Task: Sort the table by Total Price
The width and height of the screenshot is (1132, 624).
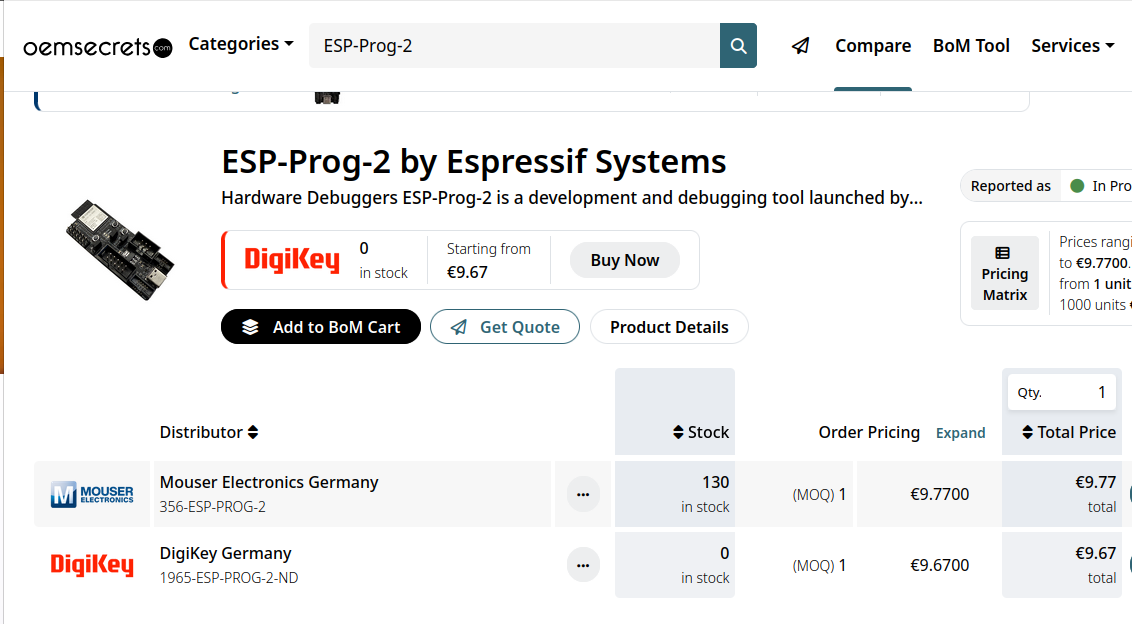Action: click(1068, 432)
